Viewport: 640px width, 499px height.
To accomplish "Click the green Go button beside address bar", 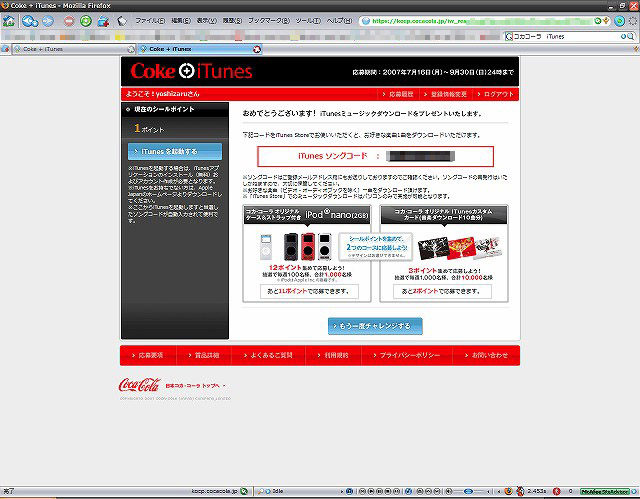I will 620,21.
